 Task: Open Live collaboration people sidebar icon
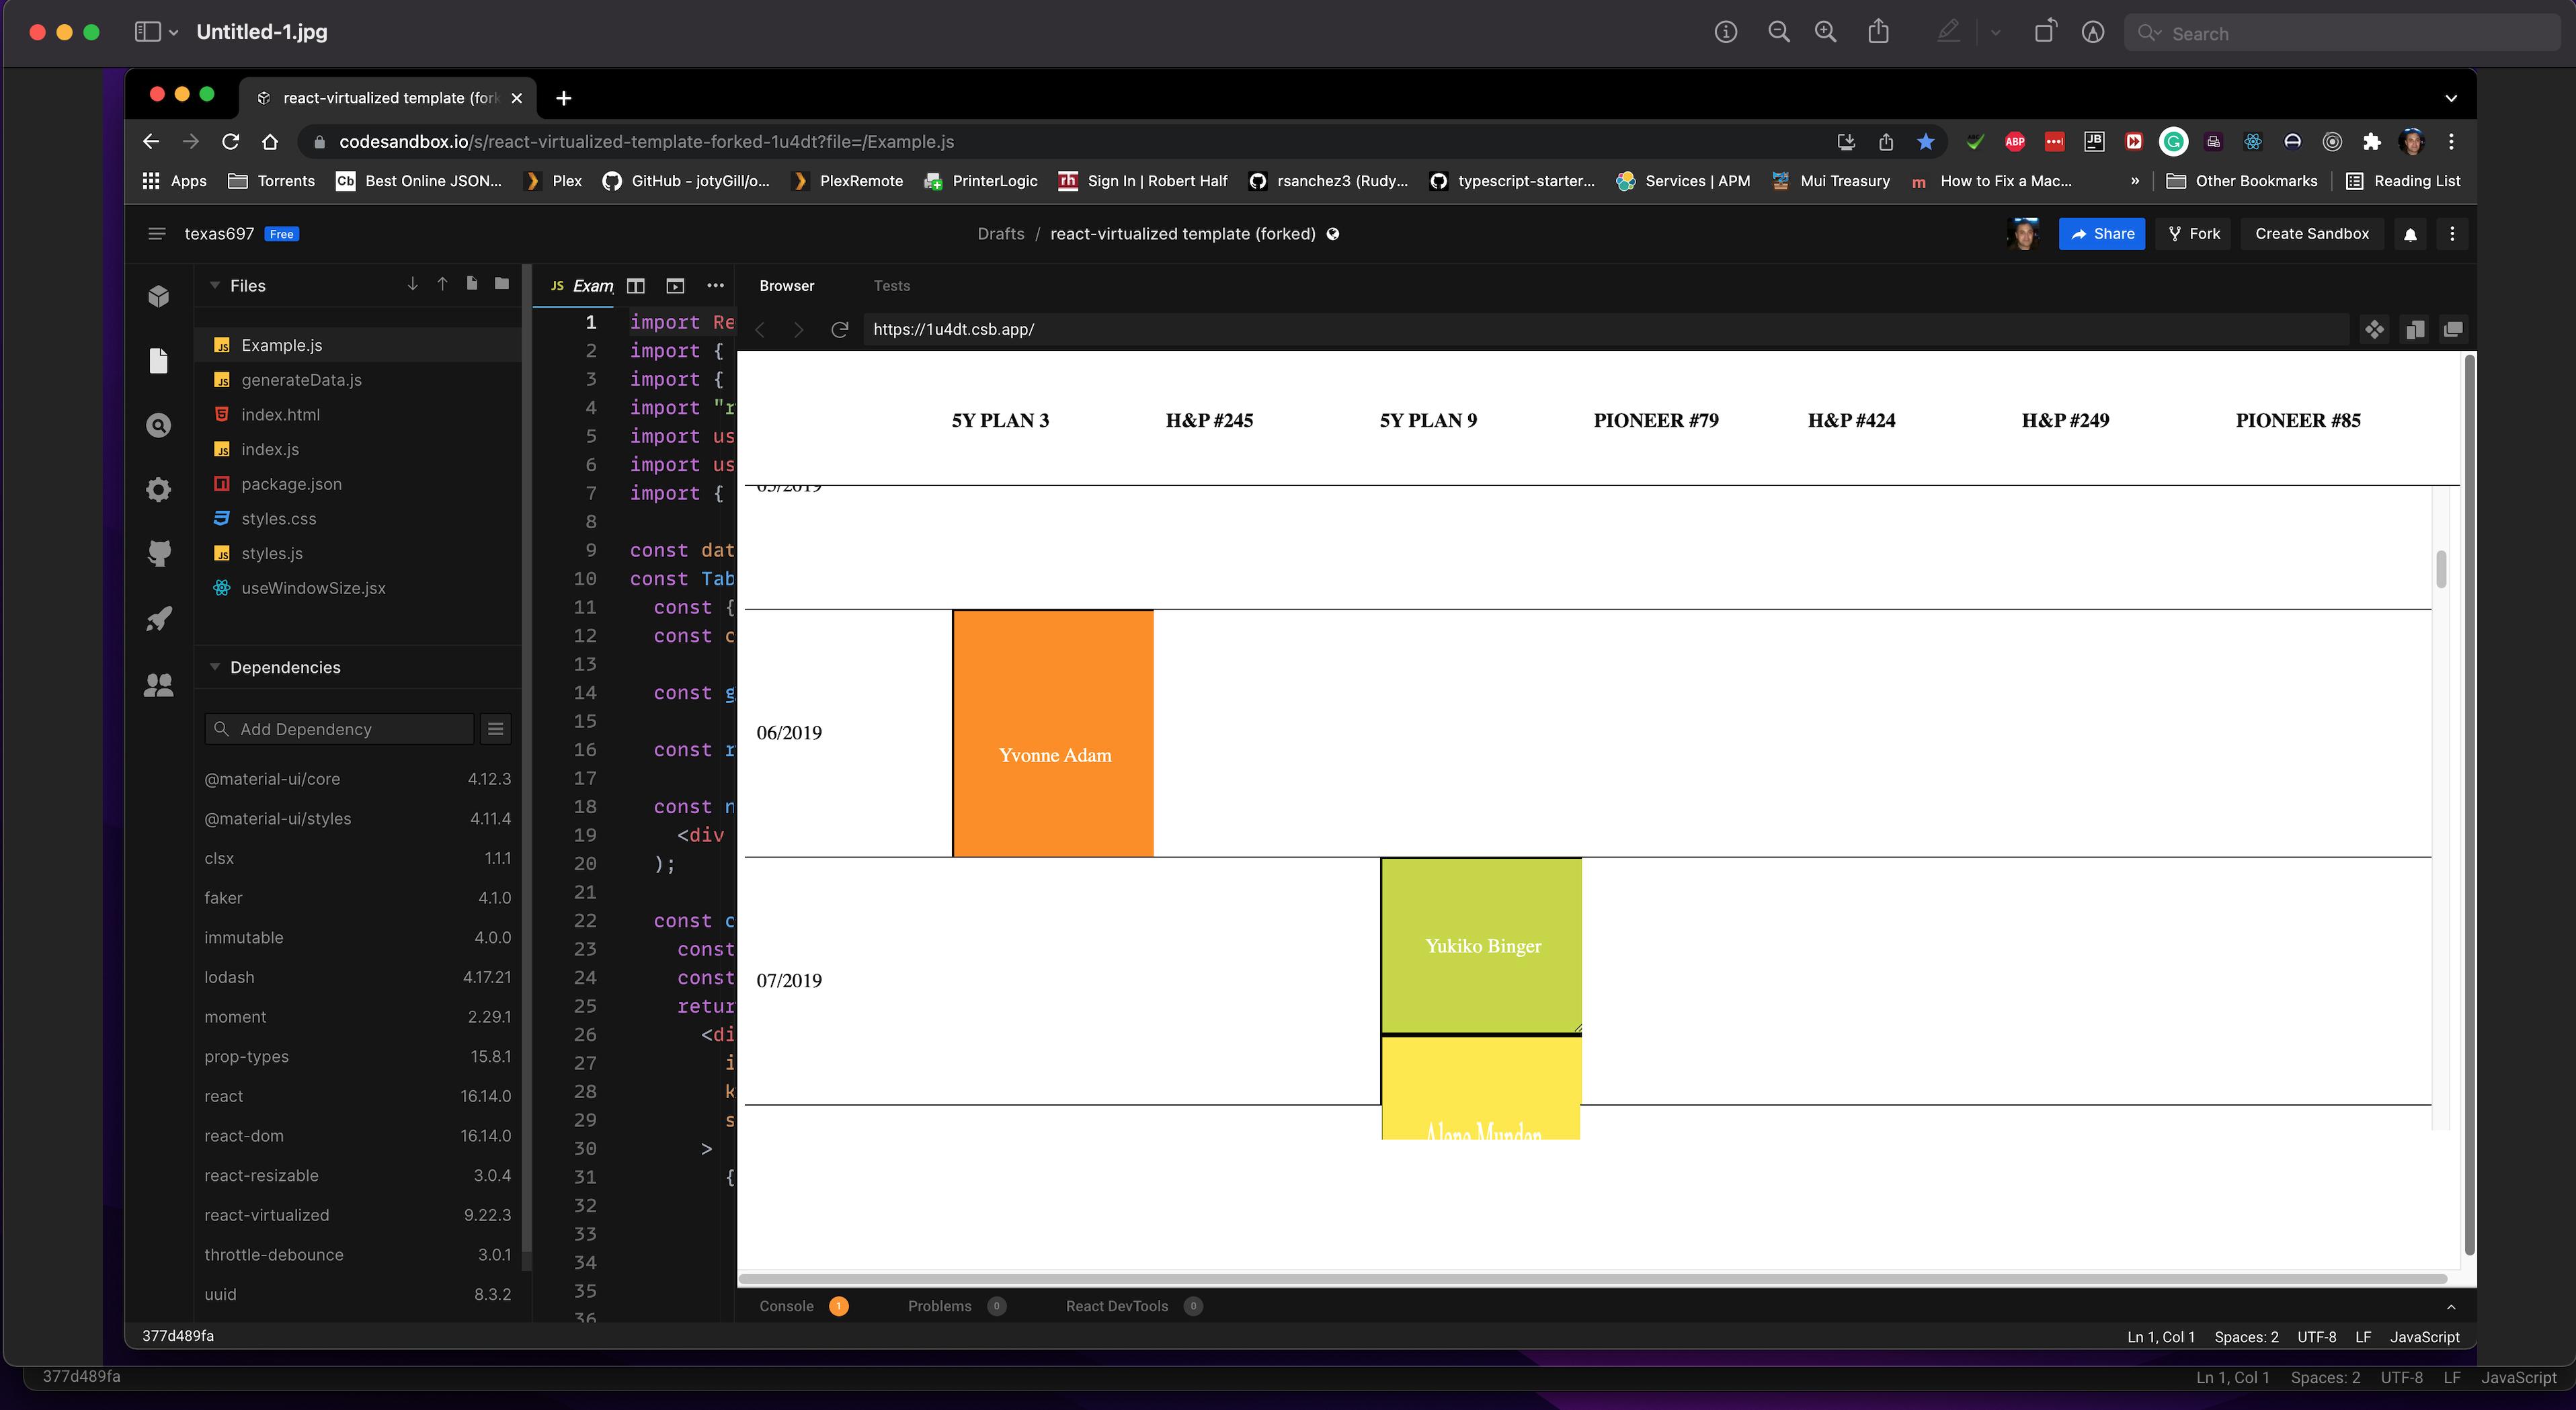pyautogui.click(x=158, y=685)
